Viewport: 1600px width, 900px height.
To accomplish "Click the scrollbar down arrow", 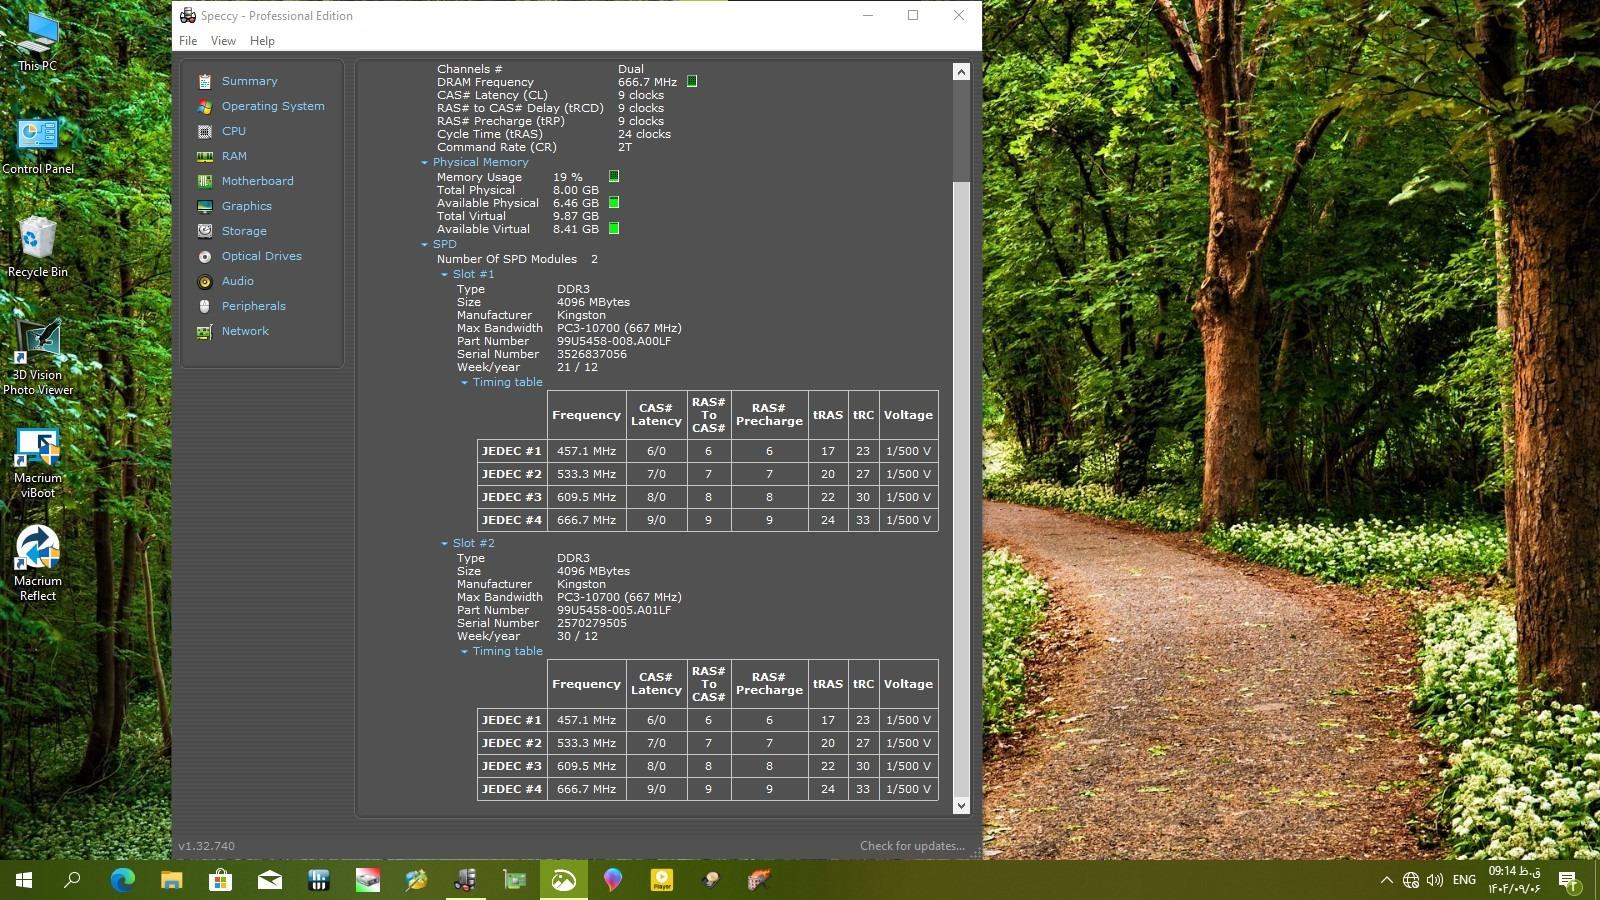I will [961, 806].
